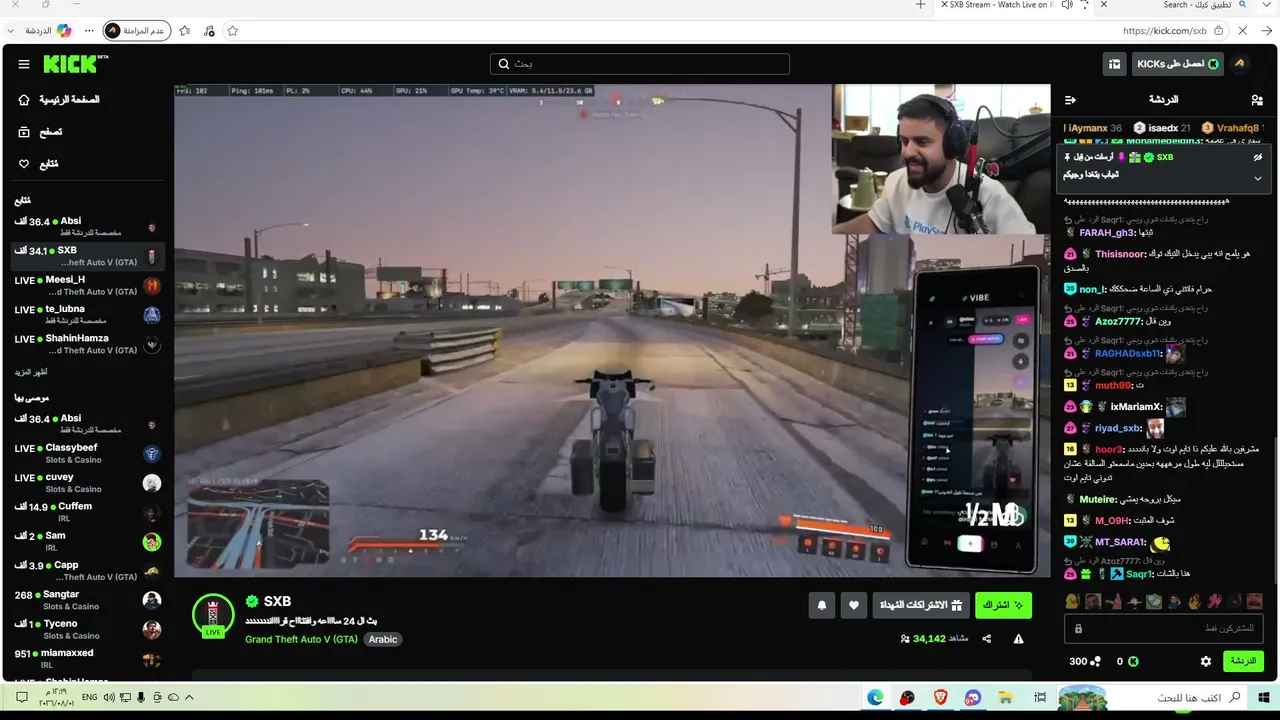Open Sam recommended channel

[87, 541]
